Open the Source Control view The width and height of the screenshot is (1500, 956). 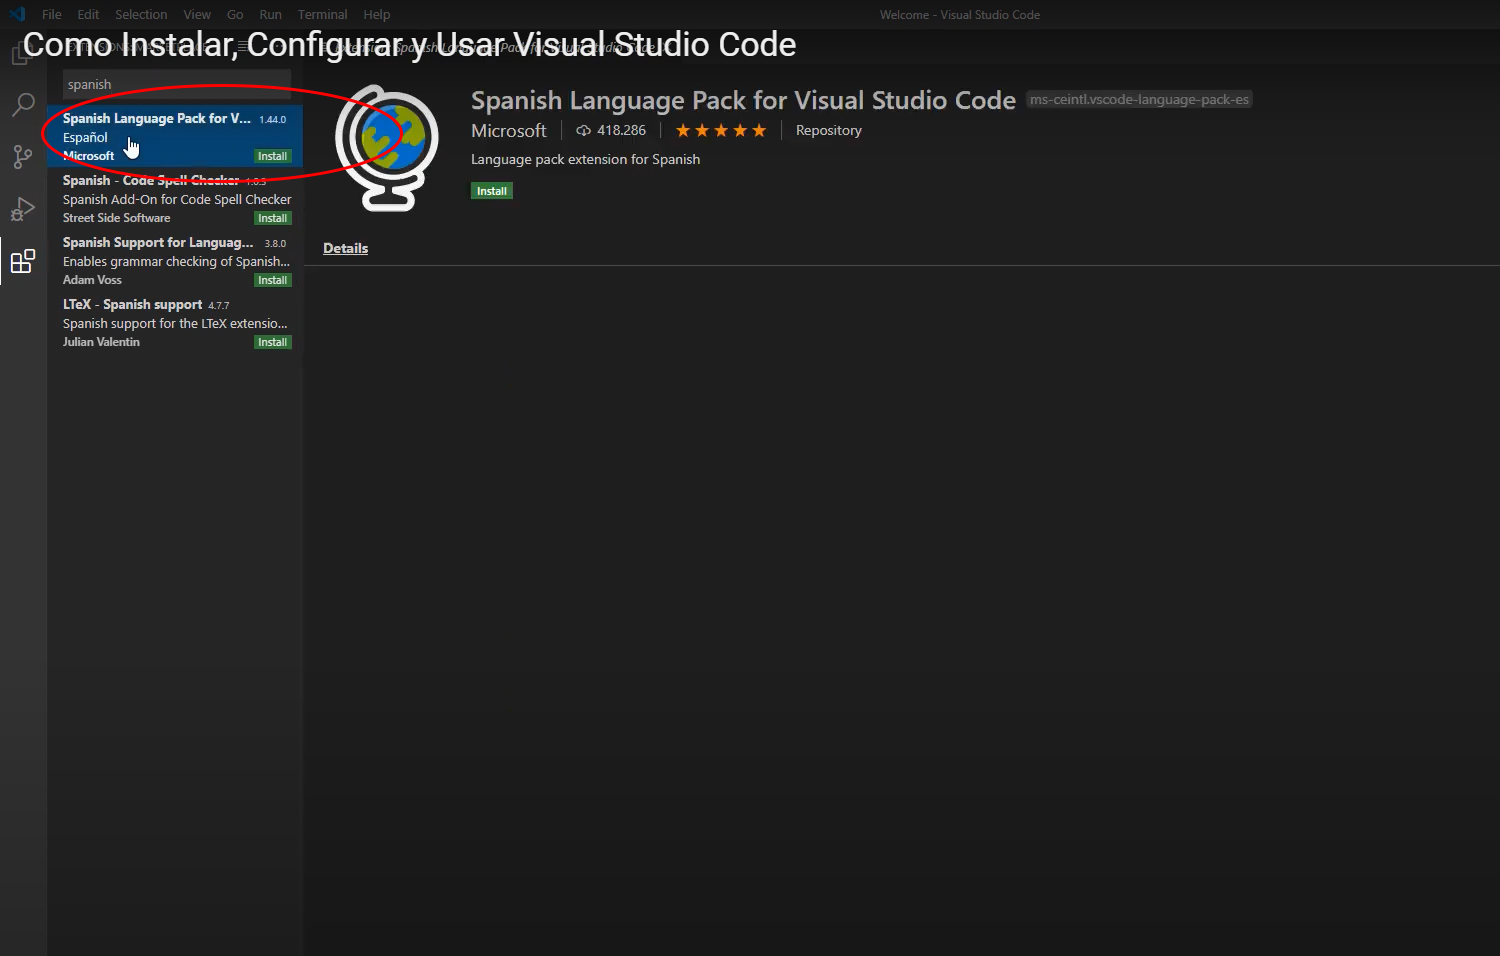pos(23,157)
